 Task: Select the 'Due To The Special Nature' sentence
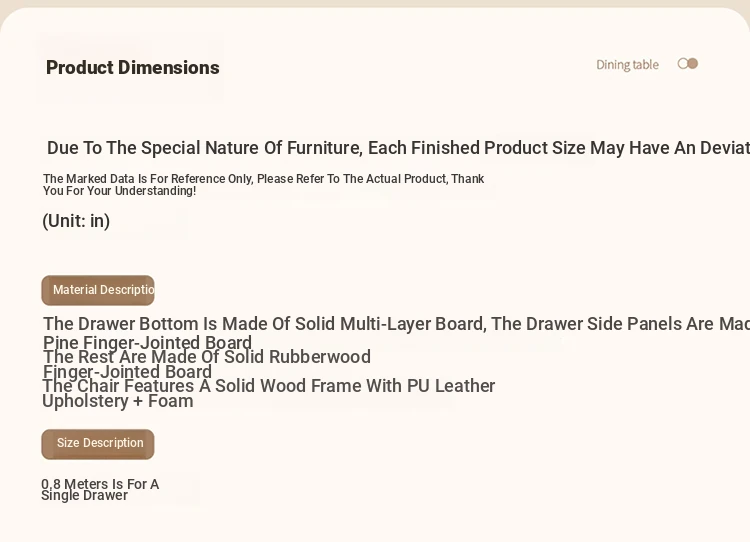point(398,148)
